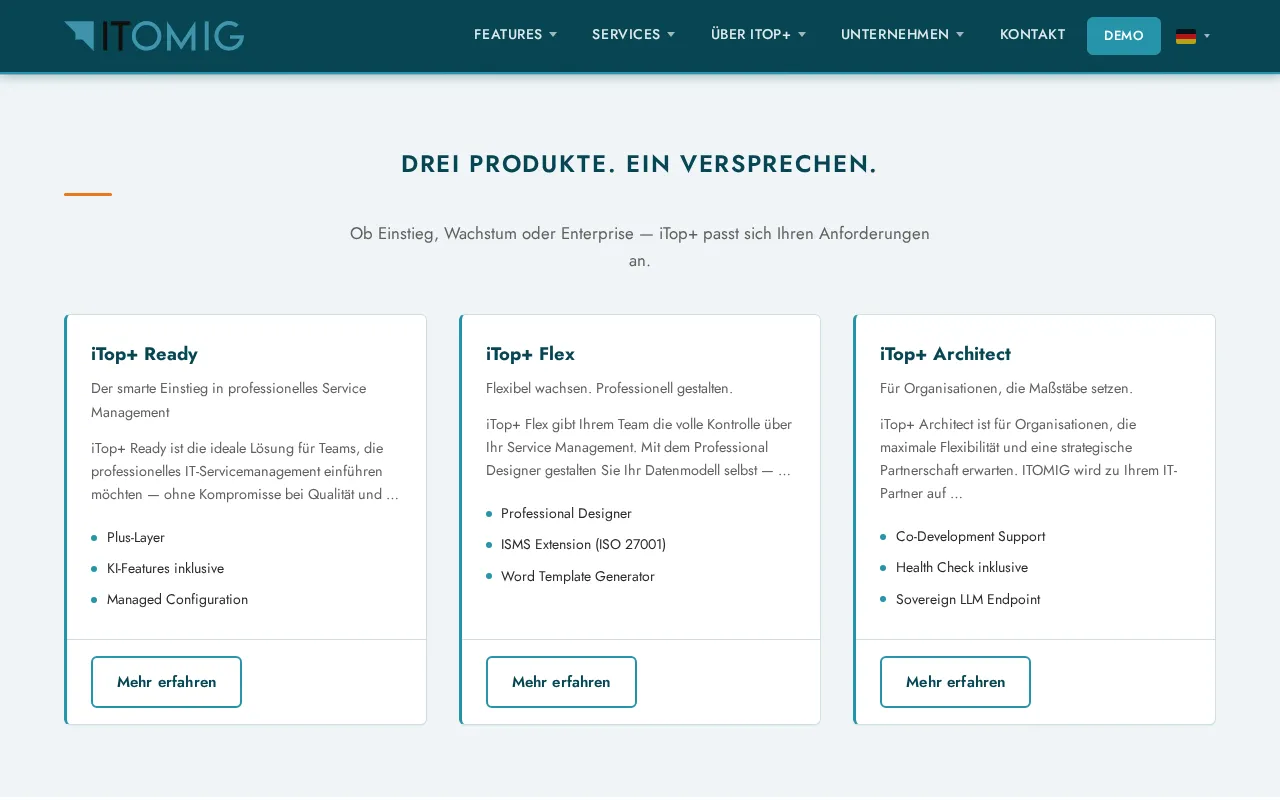Select the iTop+ Flex card title
The height and width of the screenshot is (800, 1280).
coord(530,354)
